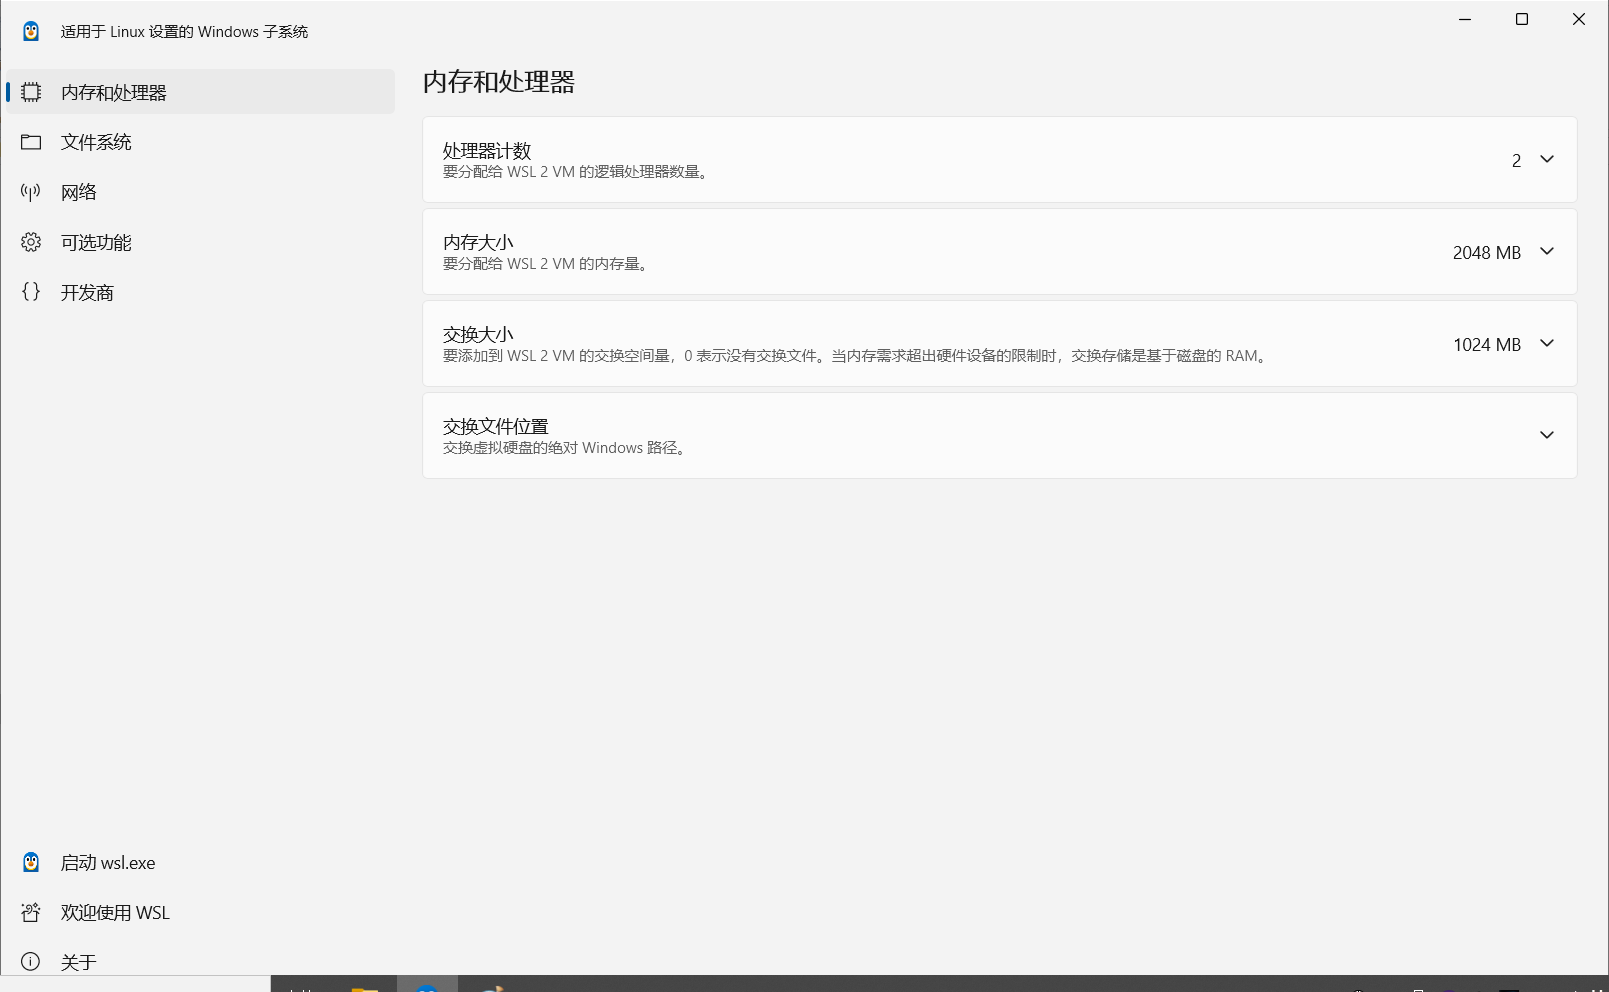Minimize the WSL settings window

pos(1465,19)
